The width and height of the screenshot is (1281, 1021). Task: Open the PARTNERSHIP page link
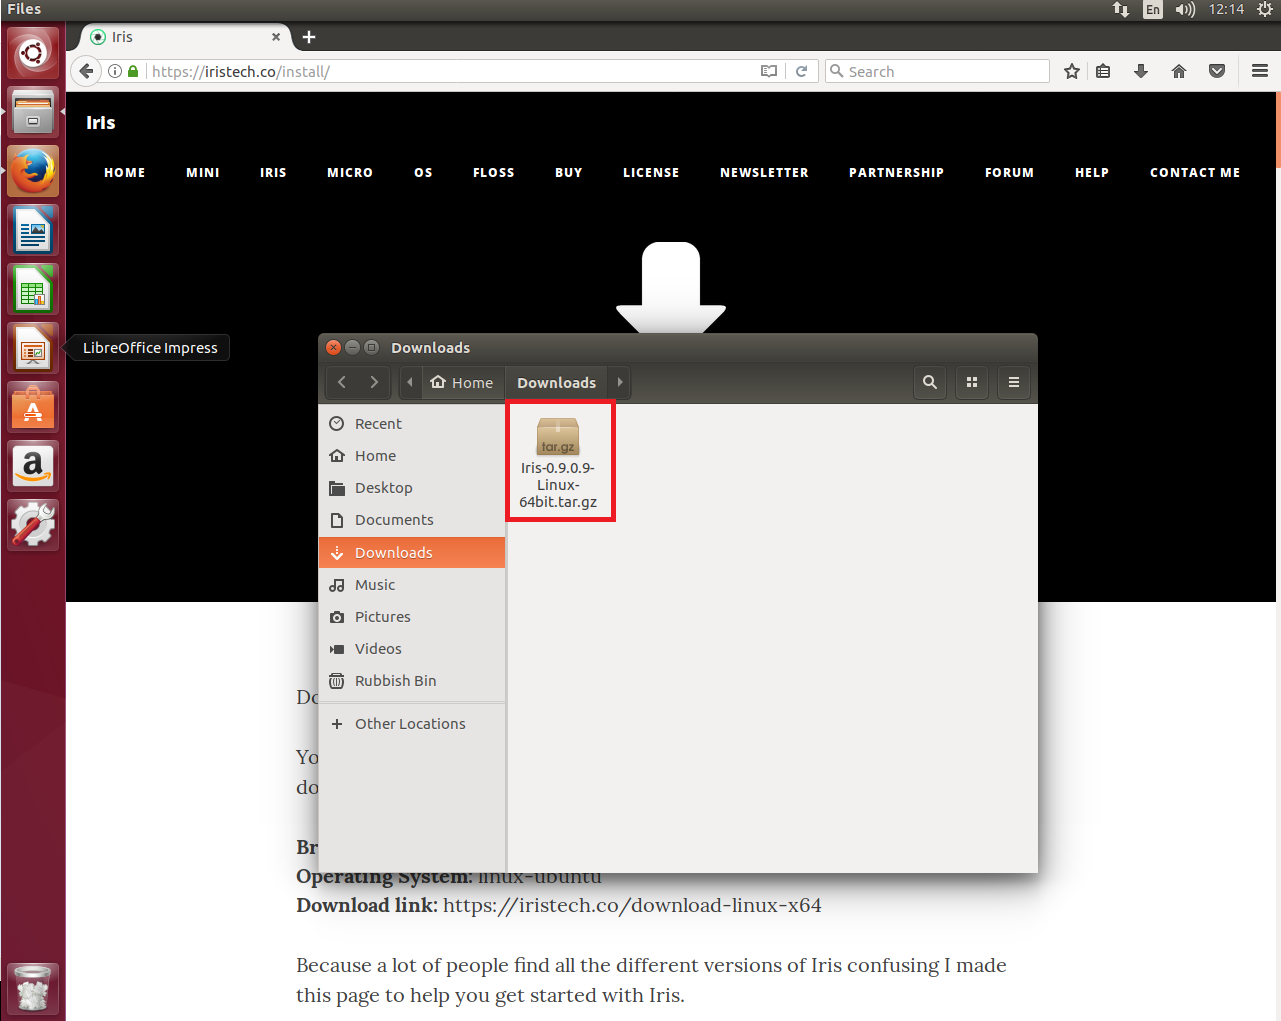pos(897,173)
